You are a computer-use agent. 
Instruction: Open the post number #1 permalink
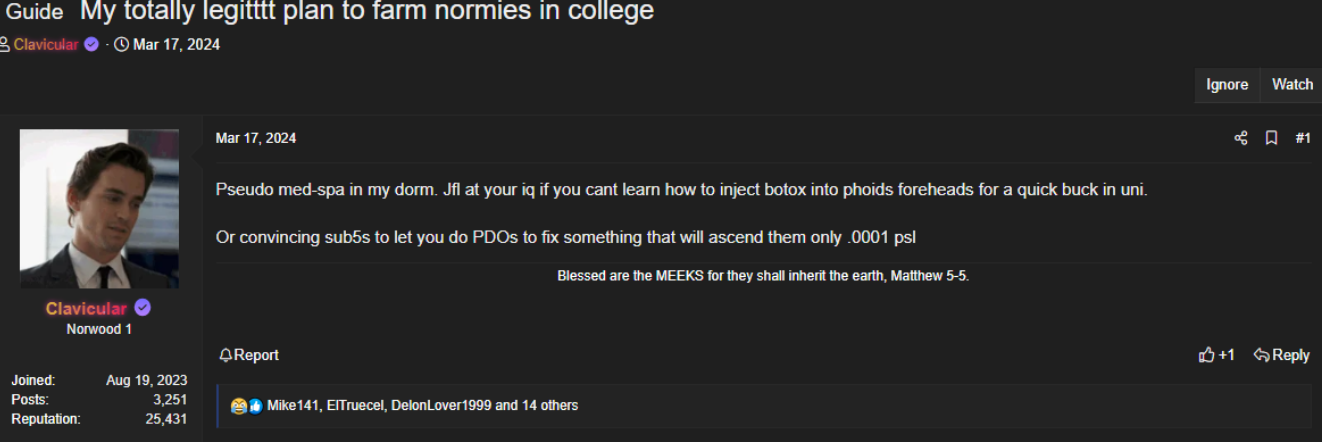point(1302,138)
